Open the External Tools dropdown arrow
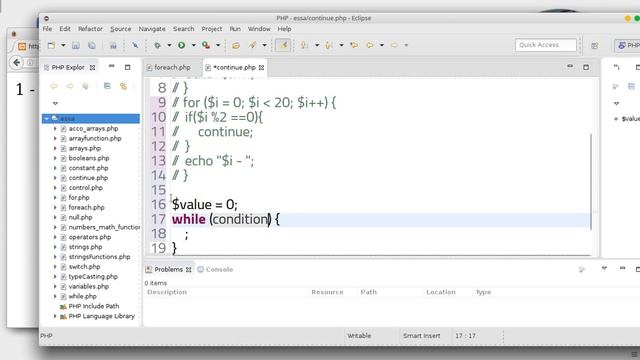The width and height of the screenshot is (640, 360). [x=218, y=45]
